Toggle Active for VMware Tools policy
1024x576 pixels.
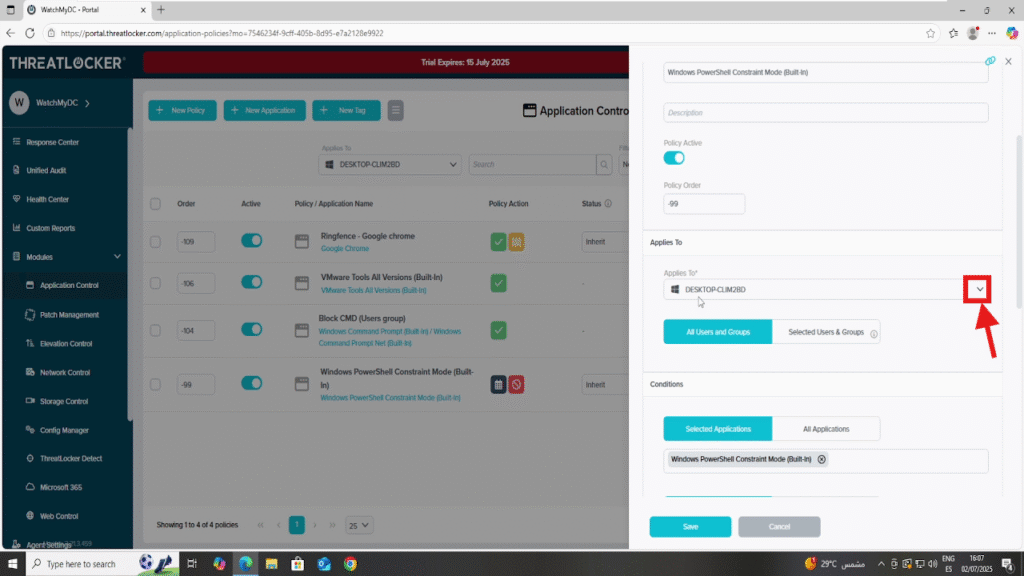(251, 282)
